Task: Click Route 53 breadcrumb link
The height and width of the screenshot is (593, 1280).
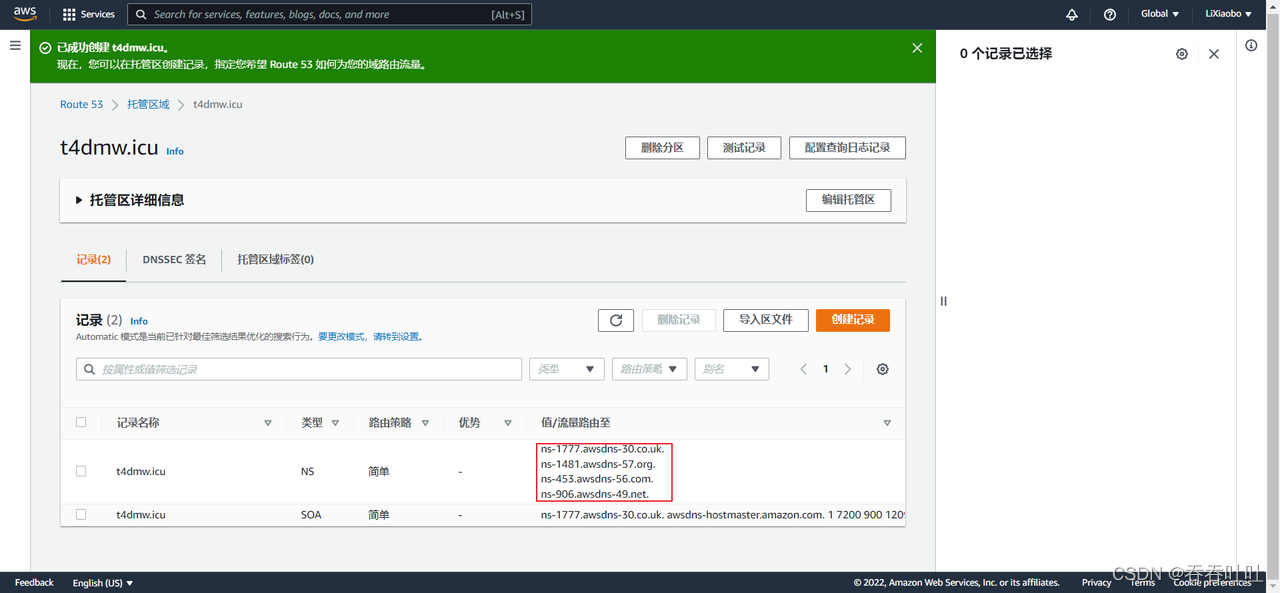Action: coord(81,104)
